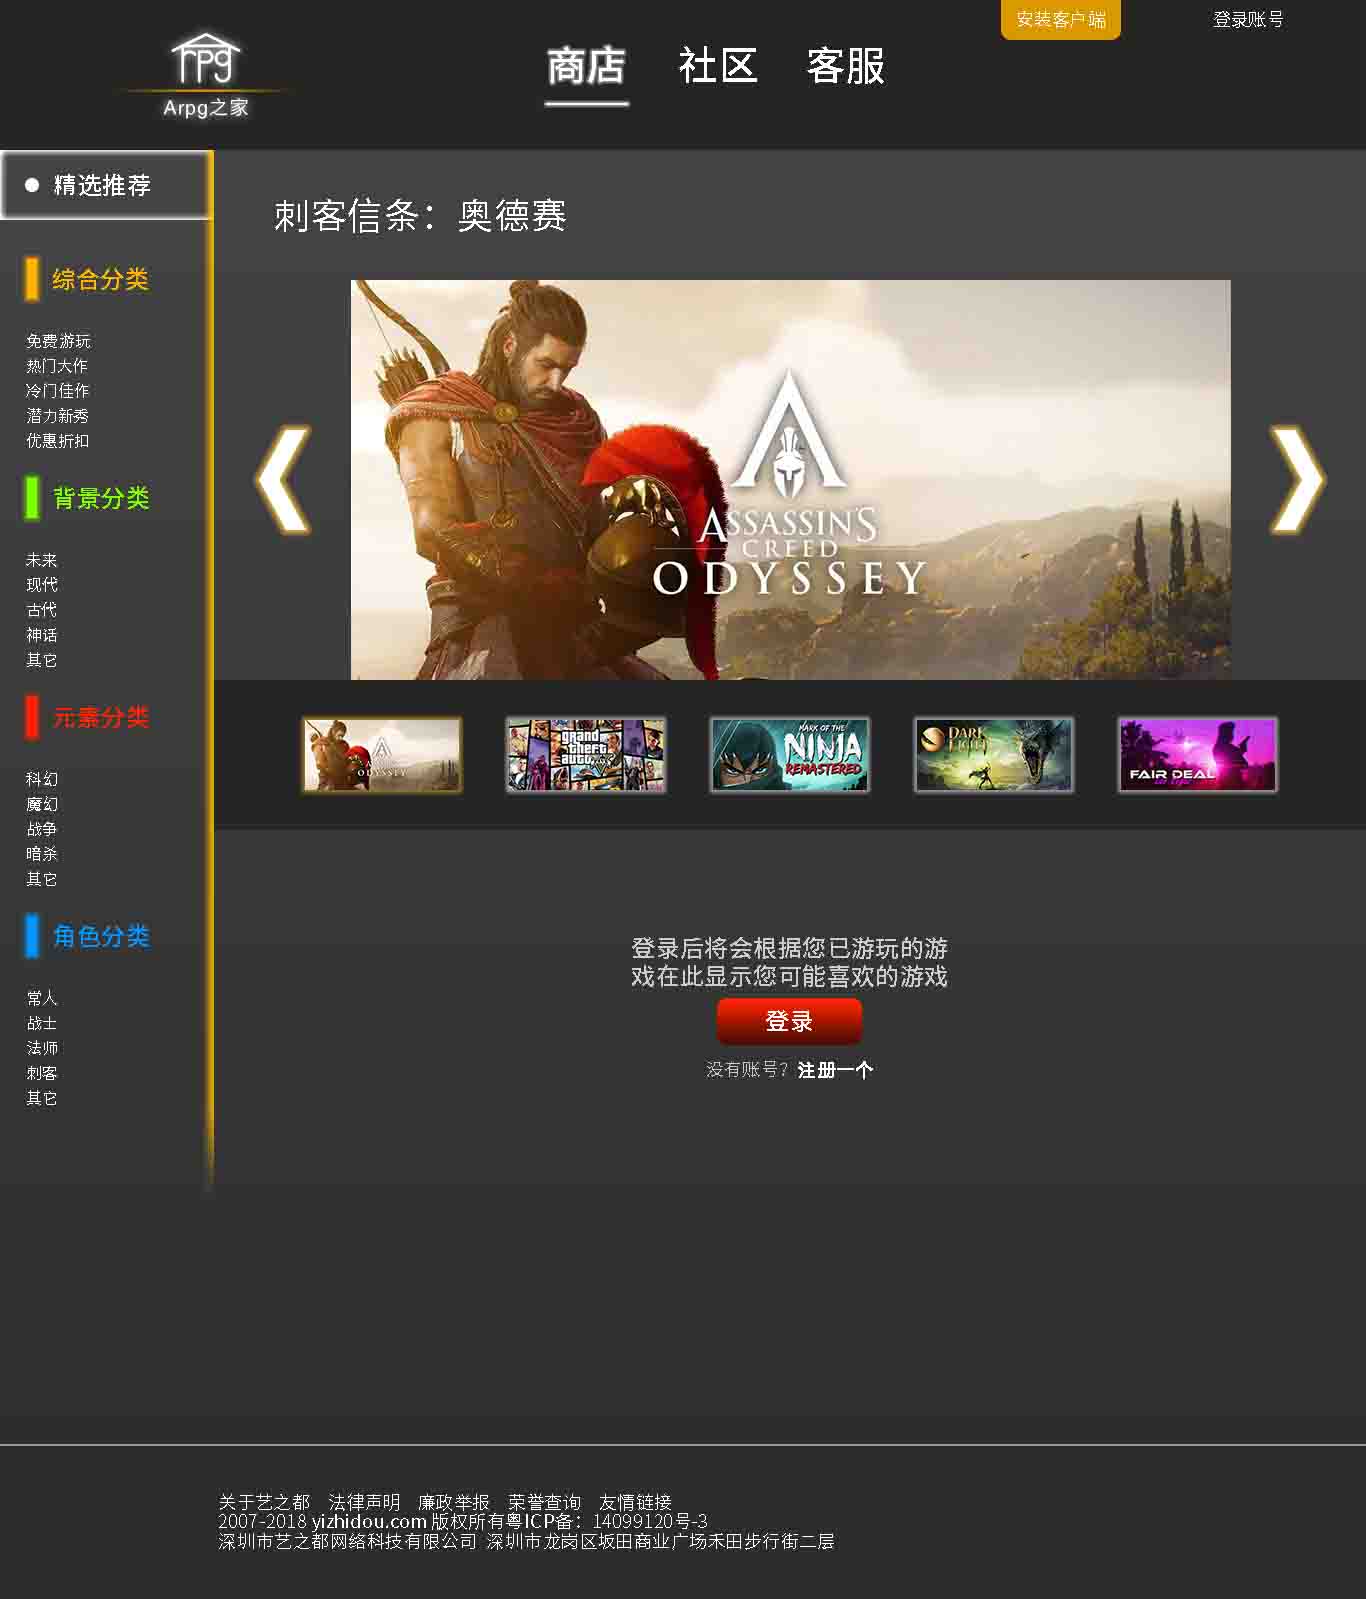
Task: Select the 潜力新秀 category
Action: tap(57, 416)
